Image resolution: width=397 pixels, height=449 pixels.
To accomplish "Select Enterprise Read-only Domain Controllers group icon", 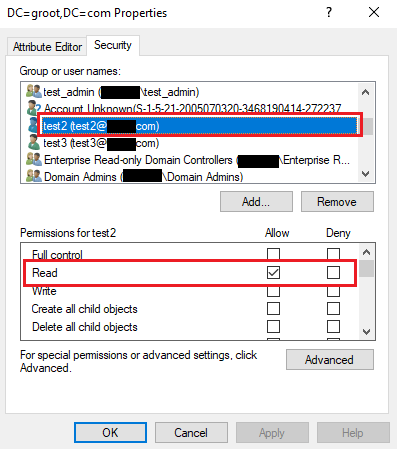I will pyautogui.click(x=34, y=159).
